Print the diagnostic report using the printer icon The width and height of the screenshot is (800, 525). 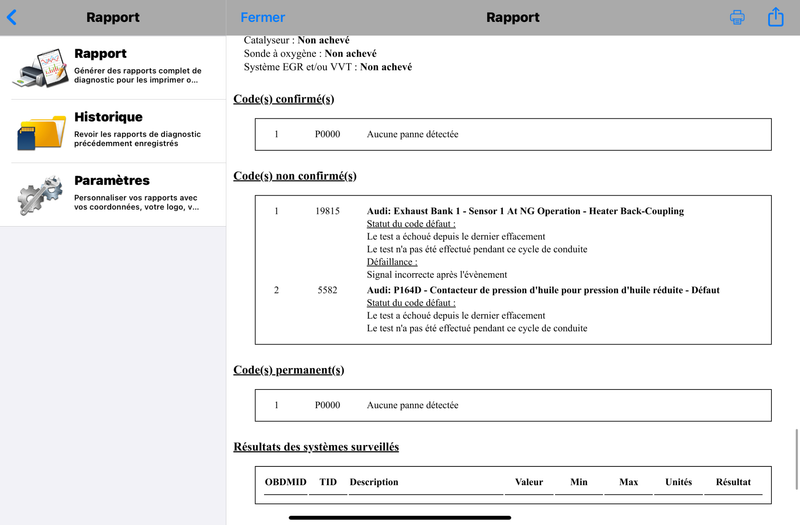737,17
